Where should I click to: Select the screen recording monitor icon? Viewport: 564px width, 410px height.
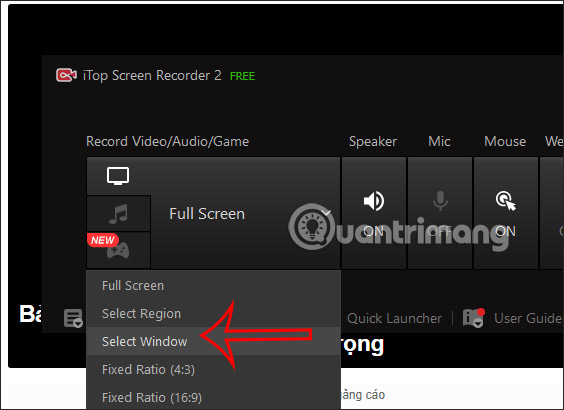[x=118, y=176]
